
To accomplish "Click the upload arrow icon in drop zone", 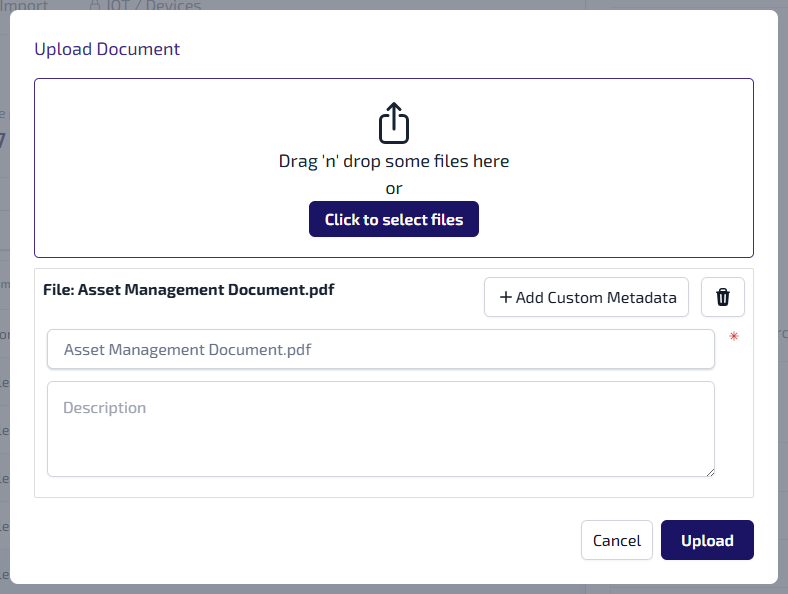I will point(394,124).
